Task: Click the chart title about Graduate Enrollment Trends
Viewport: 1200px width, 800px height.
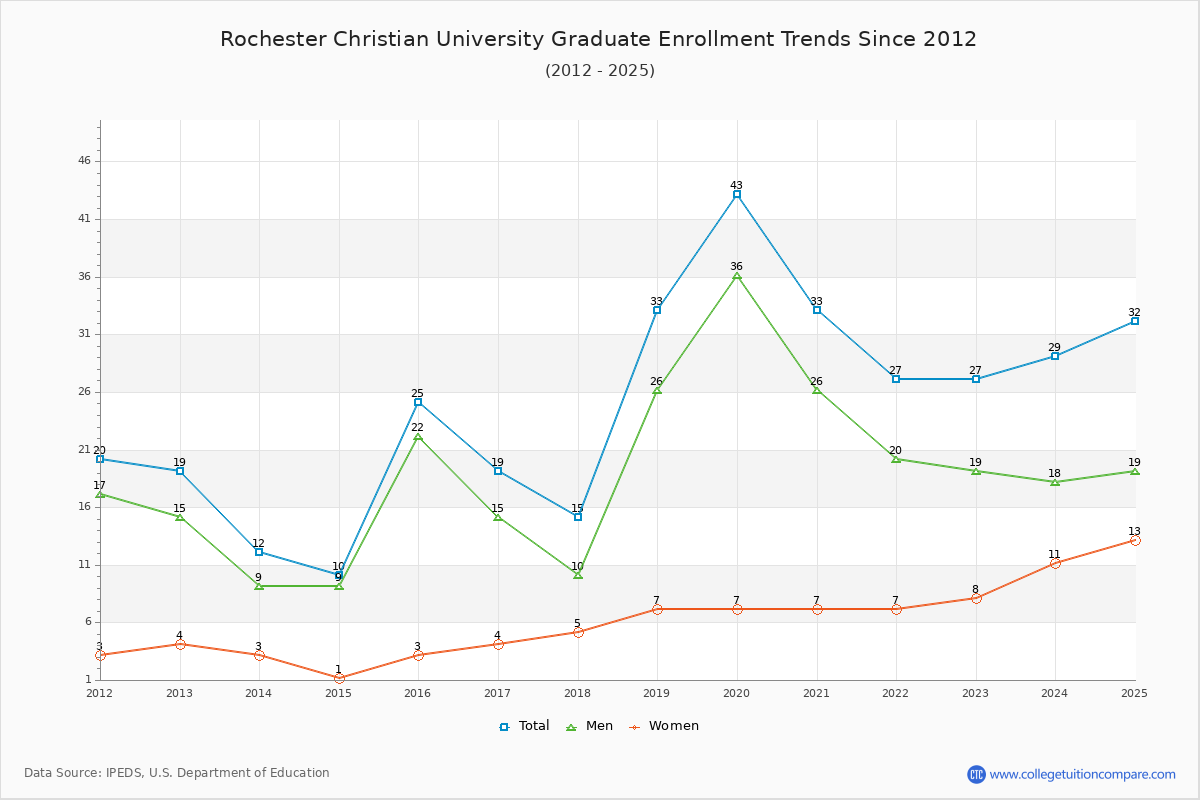Action: (599, 39)
